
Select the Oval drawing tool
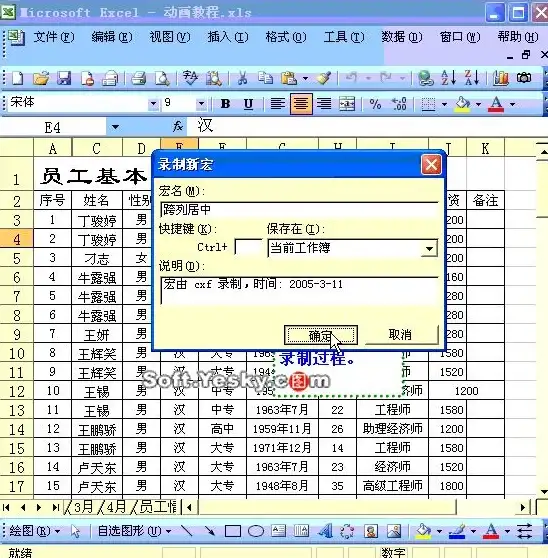(255, 531)
